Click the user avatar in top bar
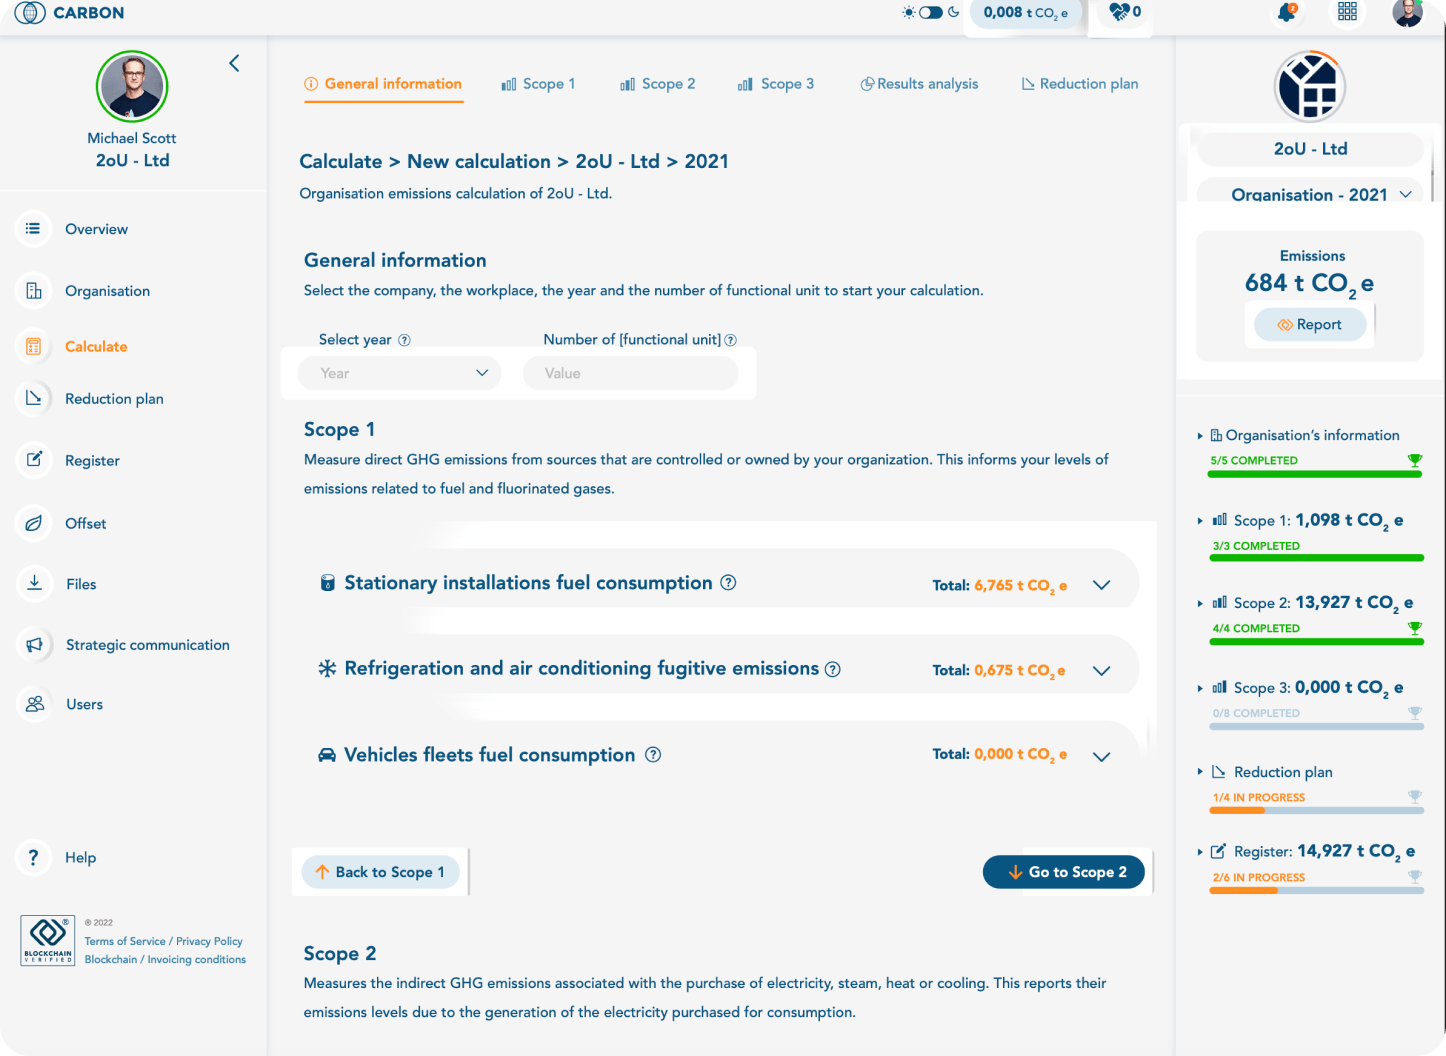1446x1056 pixels. tap(1407, 12)
